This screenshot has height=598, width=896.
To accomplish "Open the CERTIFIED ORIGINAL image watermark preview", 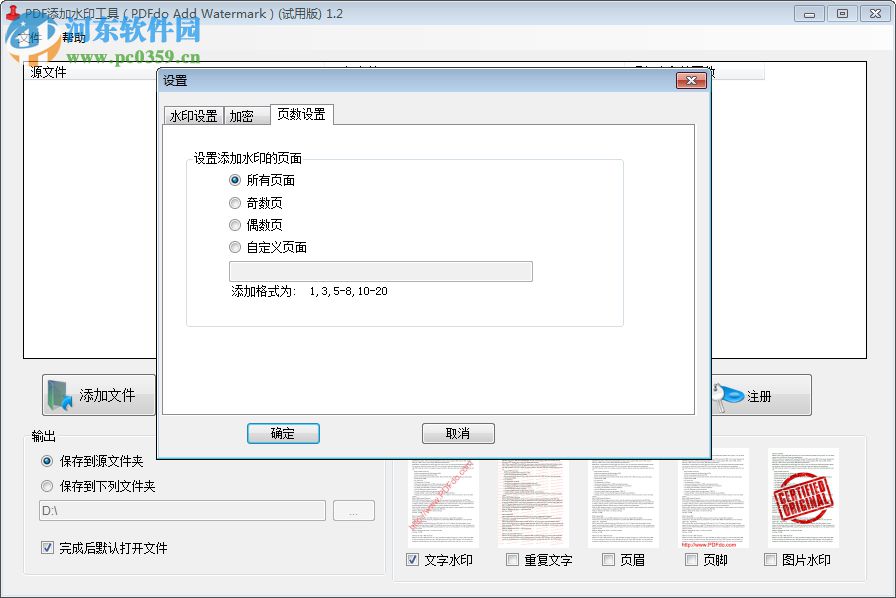I will (805, 495).
